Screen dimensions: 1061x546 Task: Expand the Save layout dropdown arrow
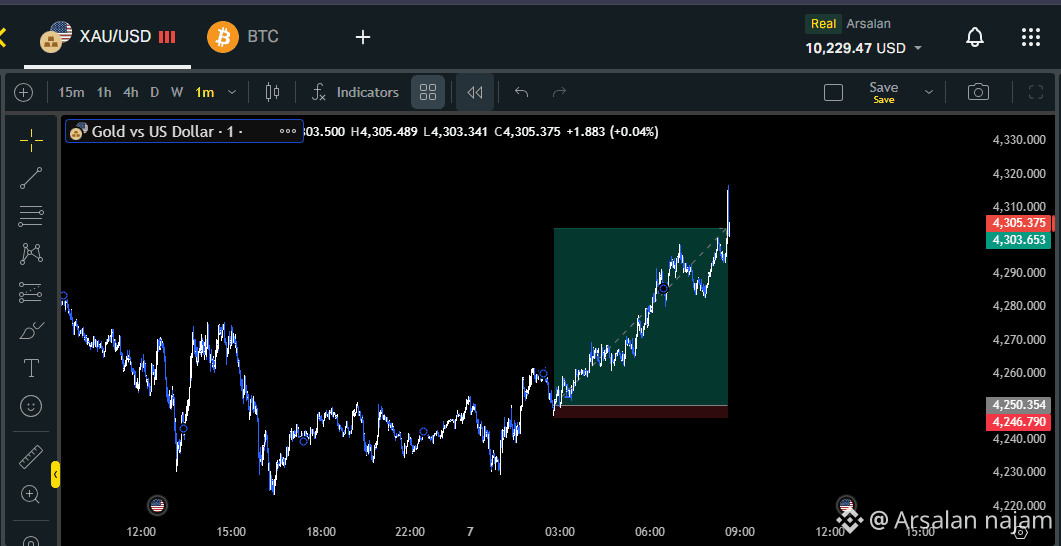[x=929, y=93]
